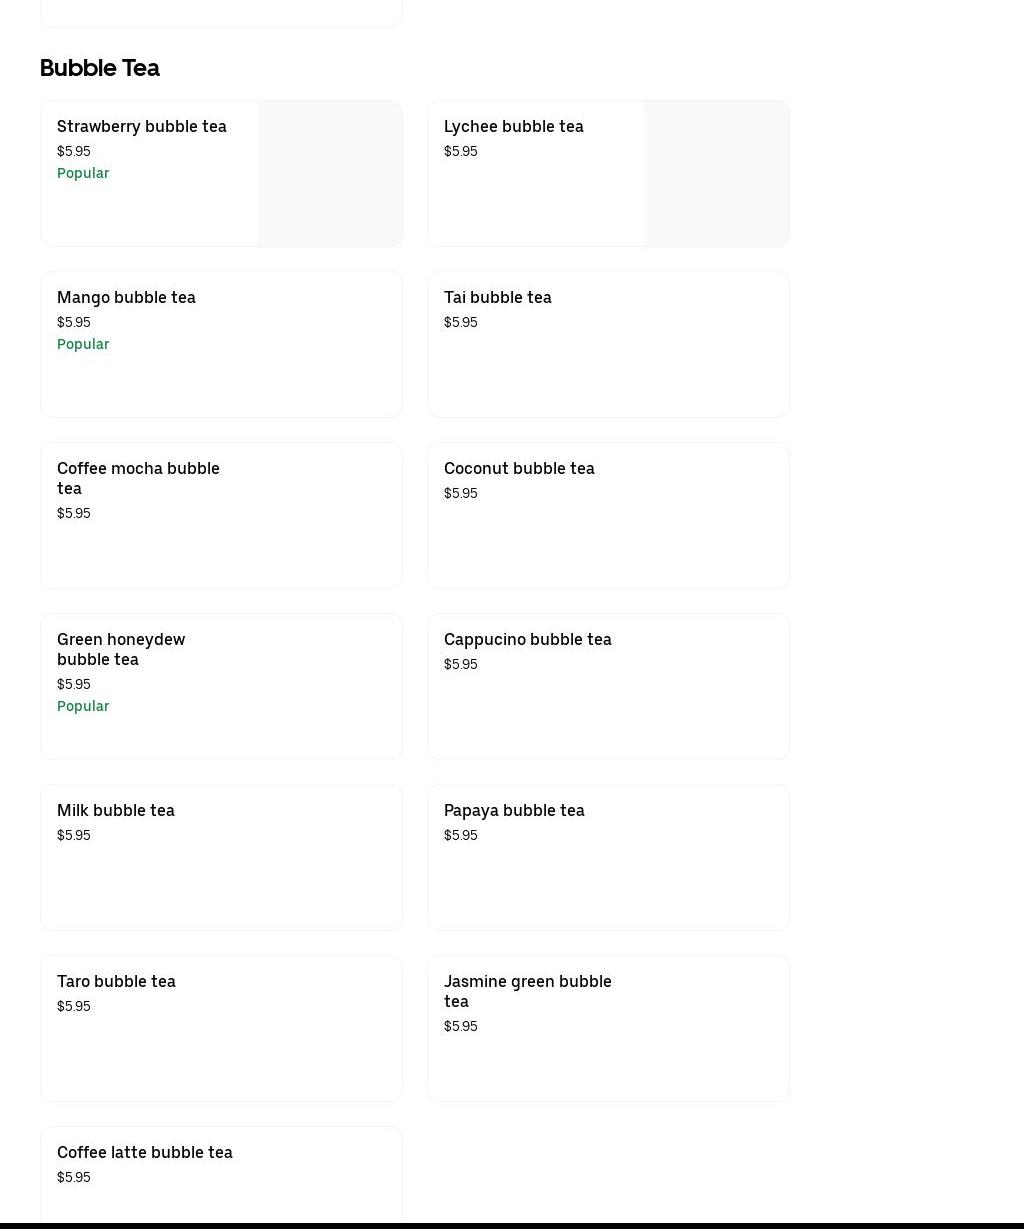Click the Popular tag under Green honeydew
Image resolution: width=1024 pixels, height=1229 pixels.
click(83, 707)
